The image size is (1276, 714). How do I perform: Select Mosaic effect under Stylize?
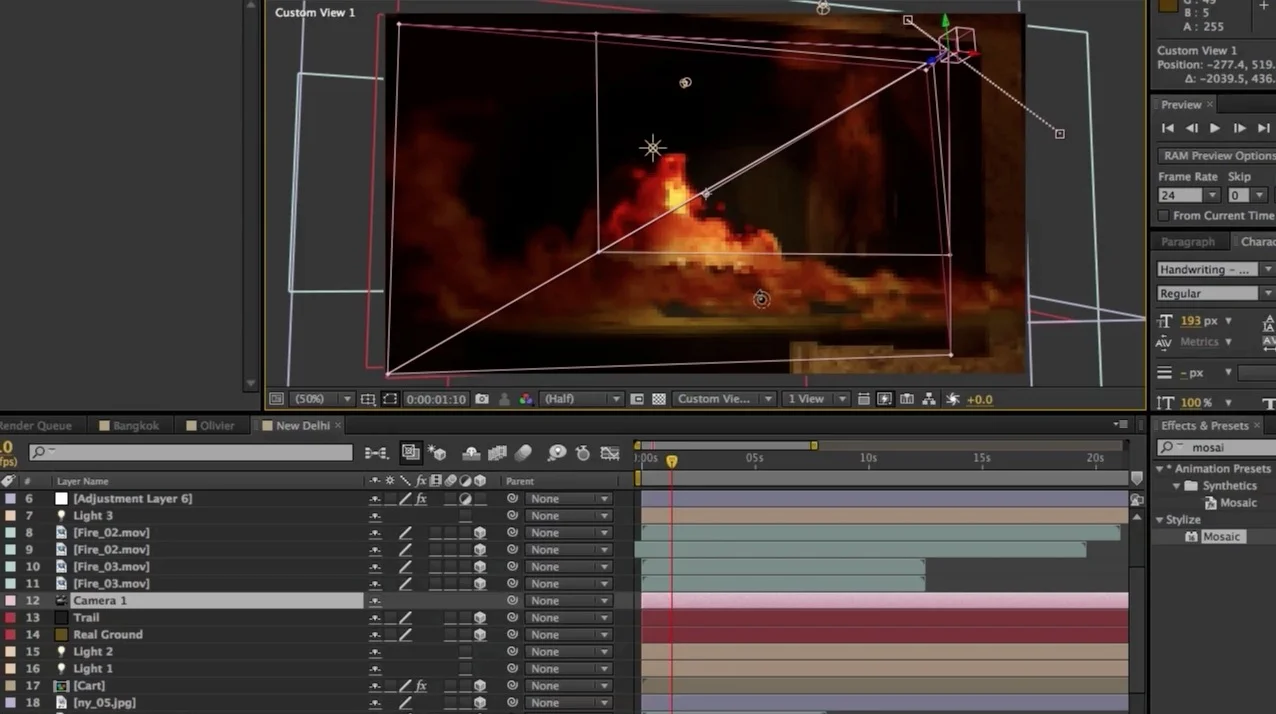(1220, 537)
